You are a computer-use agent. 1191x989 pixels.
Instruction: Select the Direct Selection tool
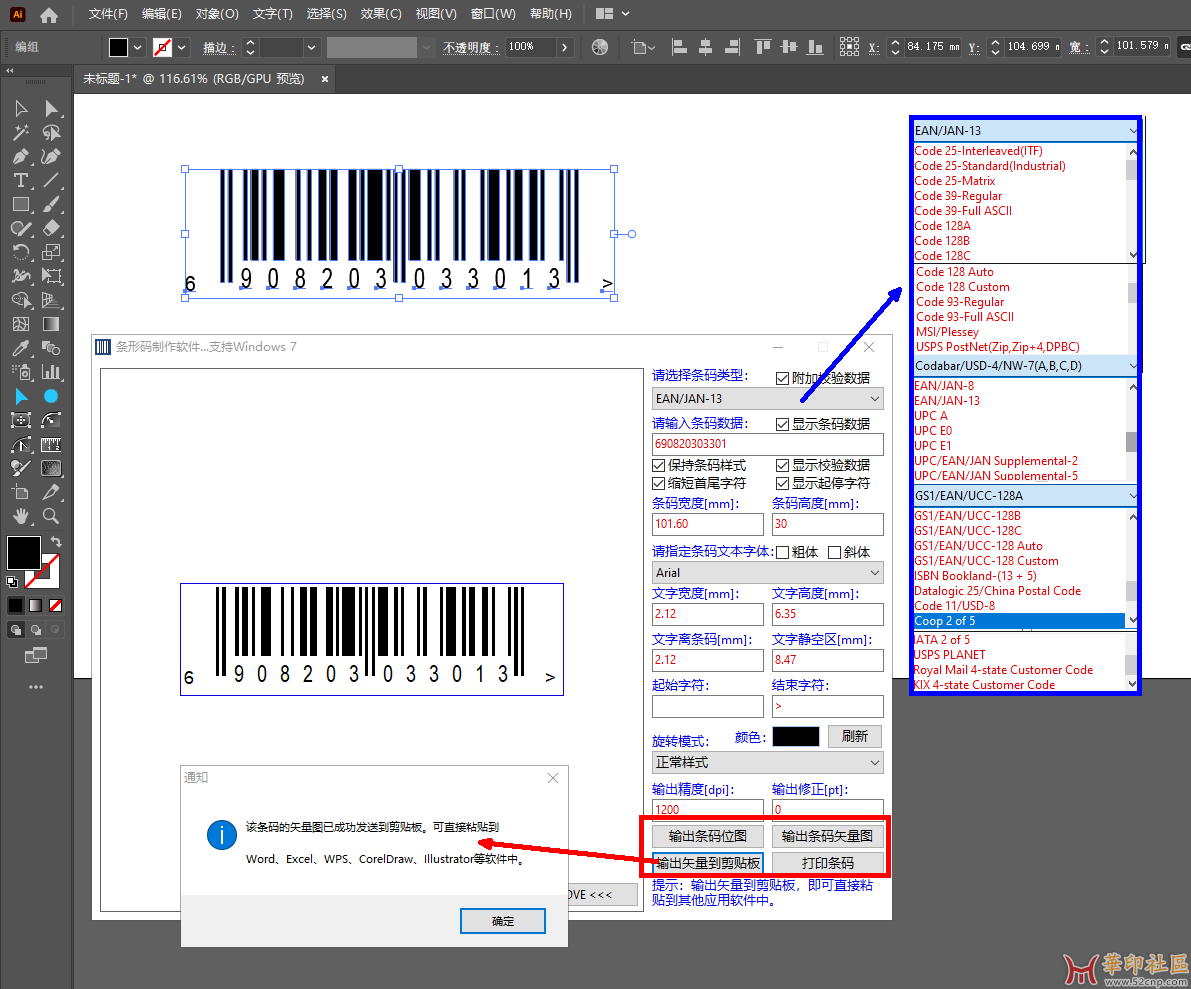pyautogui.click(x=51, y=109)
